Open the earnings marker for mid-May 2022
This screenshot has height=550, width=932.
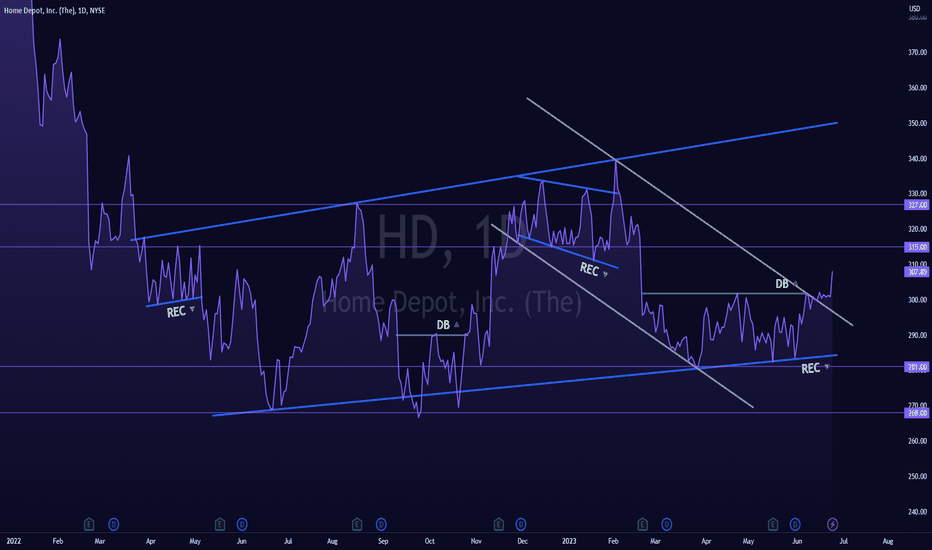coord(219,524)
